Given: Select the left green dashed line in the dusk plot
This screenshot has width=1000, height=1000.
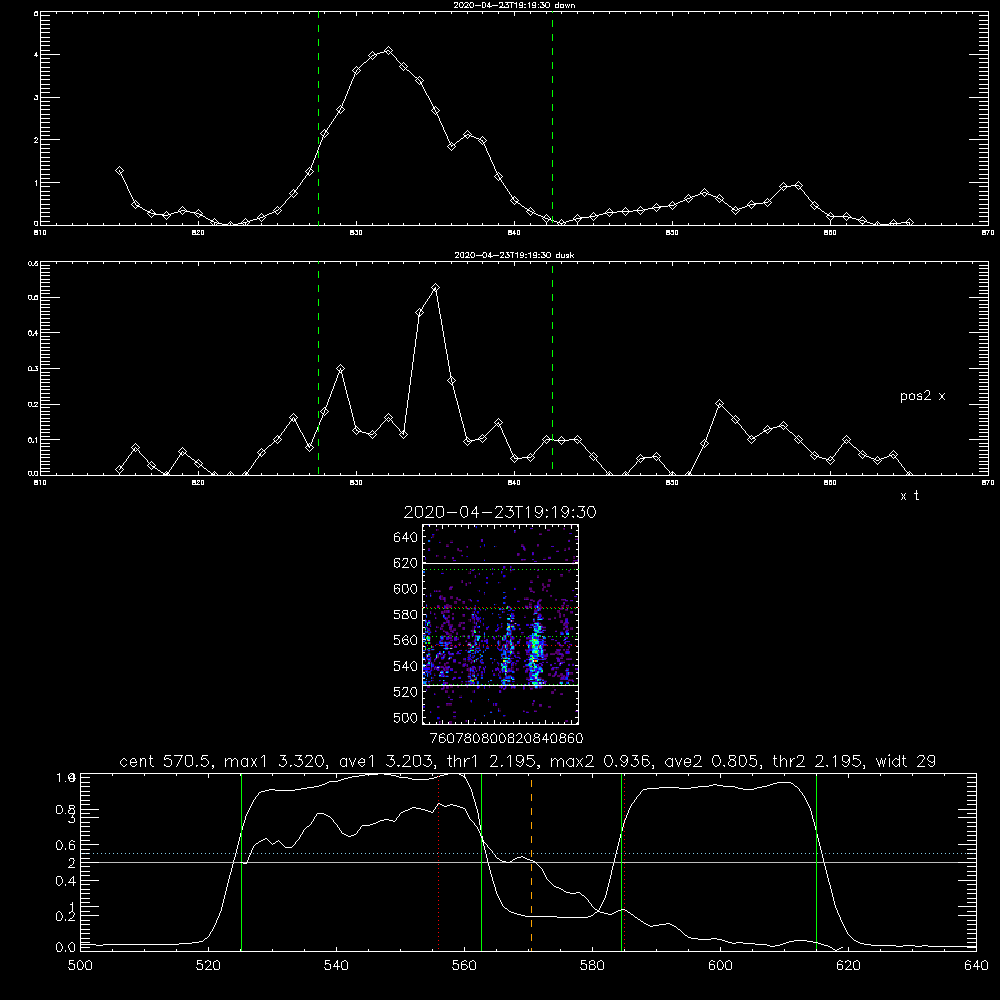Looking at the screenshot, I should (x=318, y=368).
